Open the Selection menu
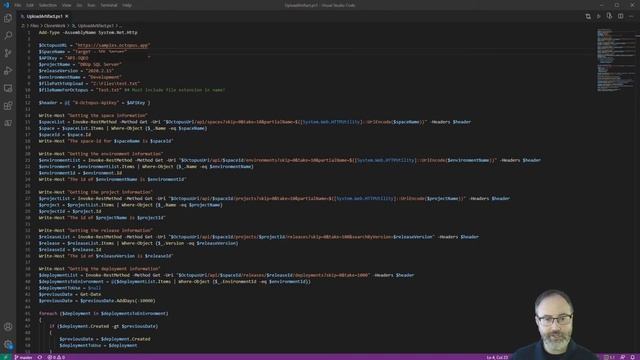 (x=48, y=5)
